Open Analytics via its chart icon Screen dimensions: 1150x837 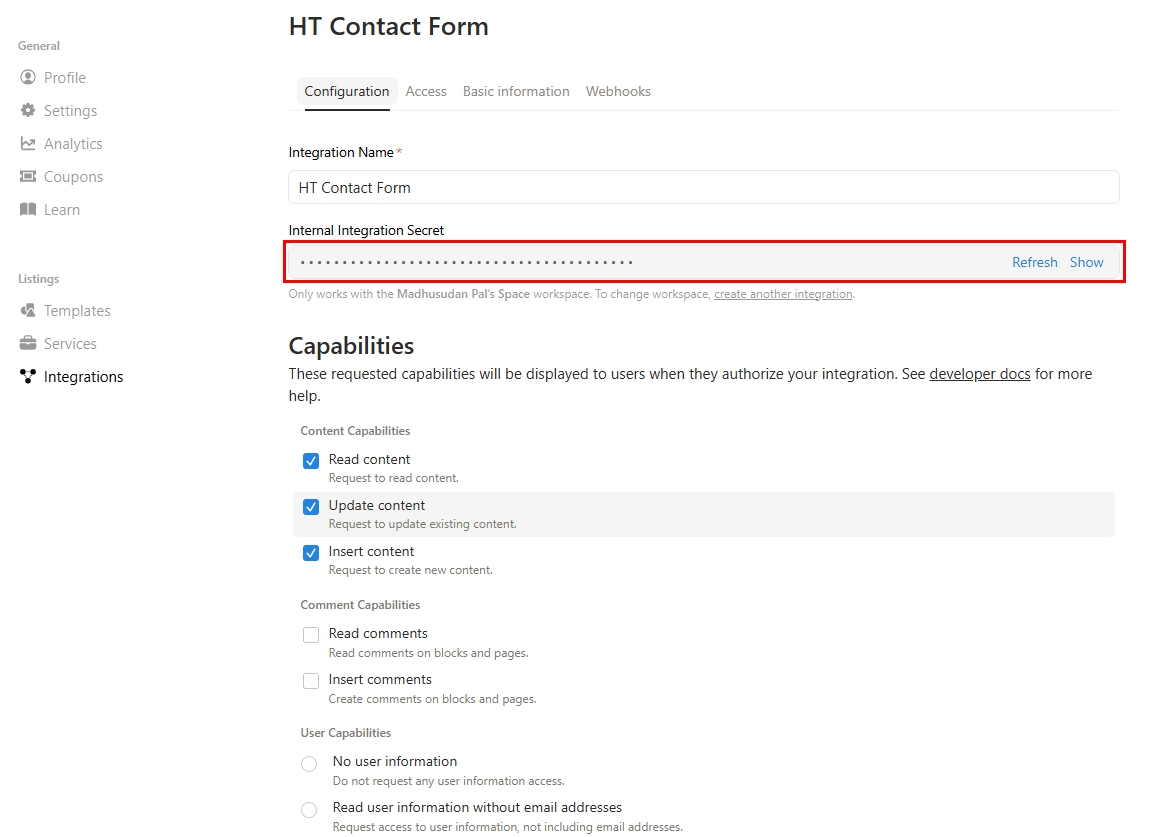pyautogui.click(x=28, y=144)
